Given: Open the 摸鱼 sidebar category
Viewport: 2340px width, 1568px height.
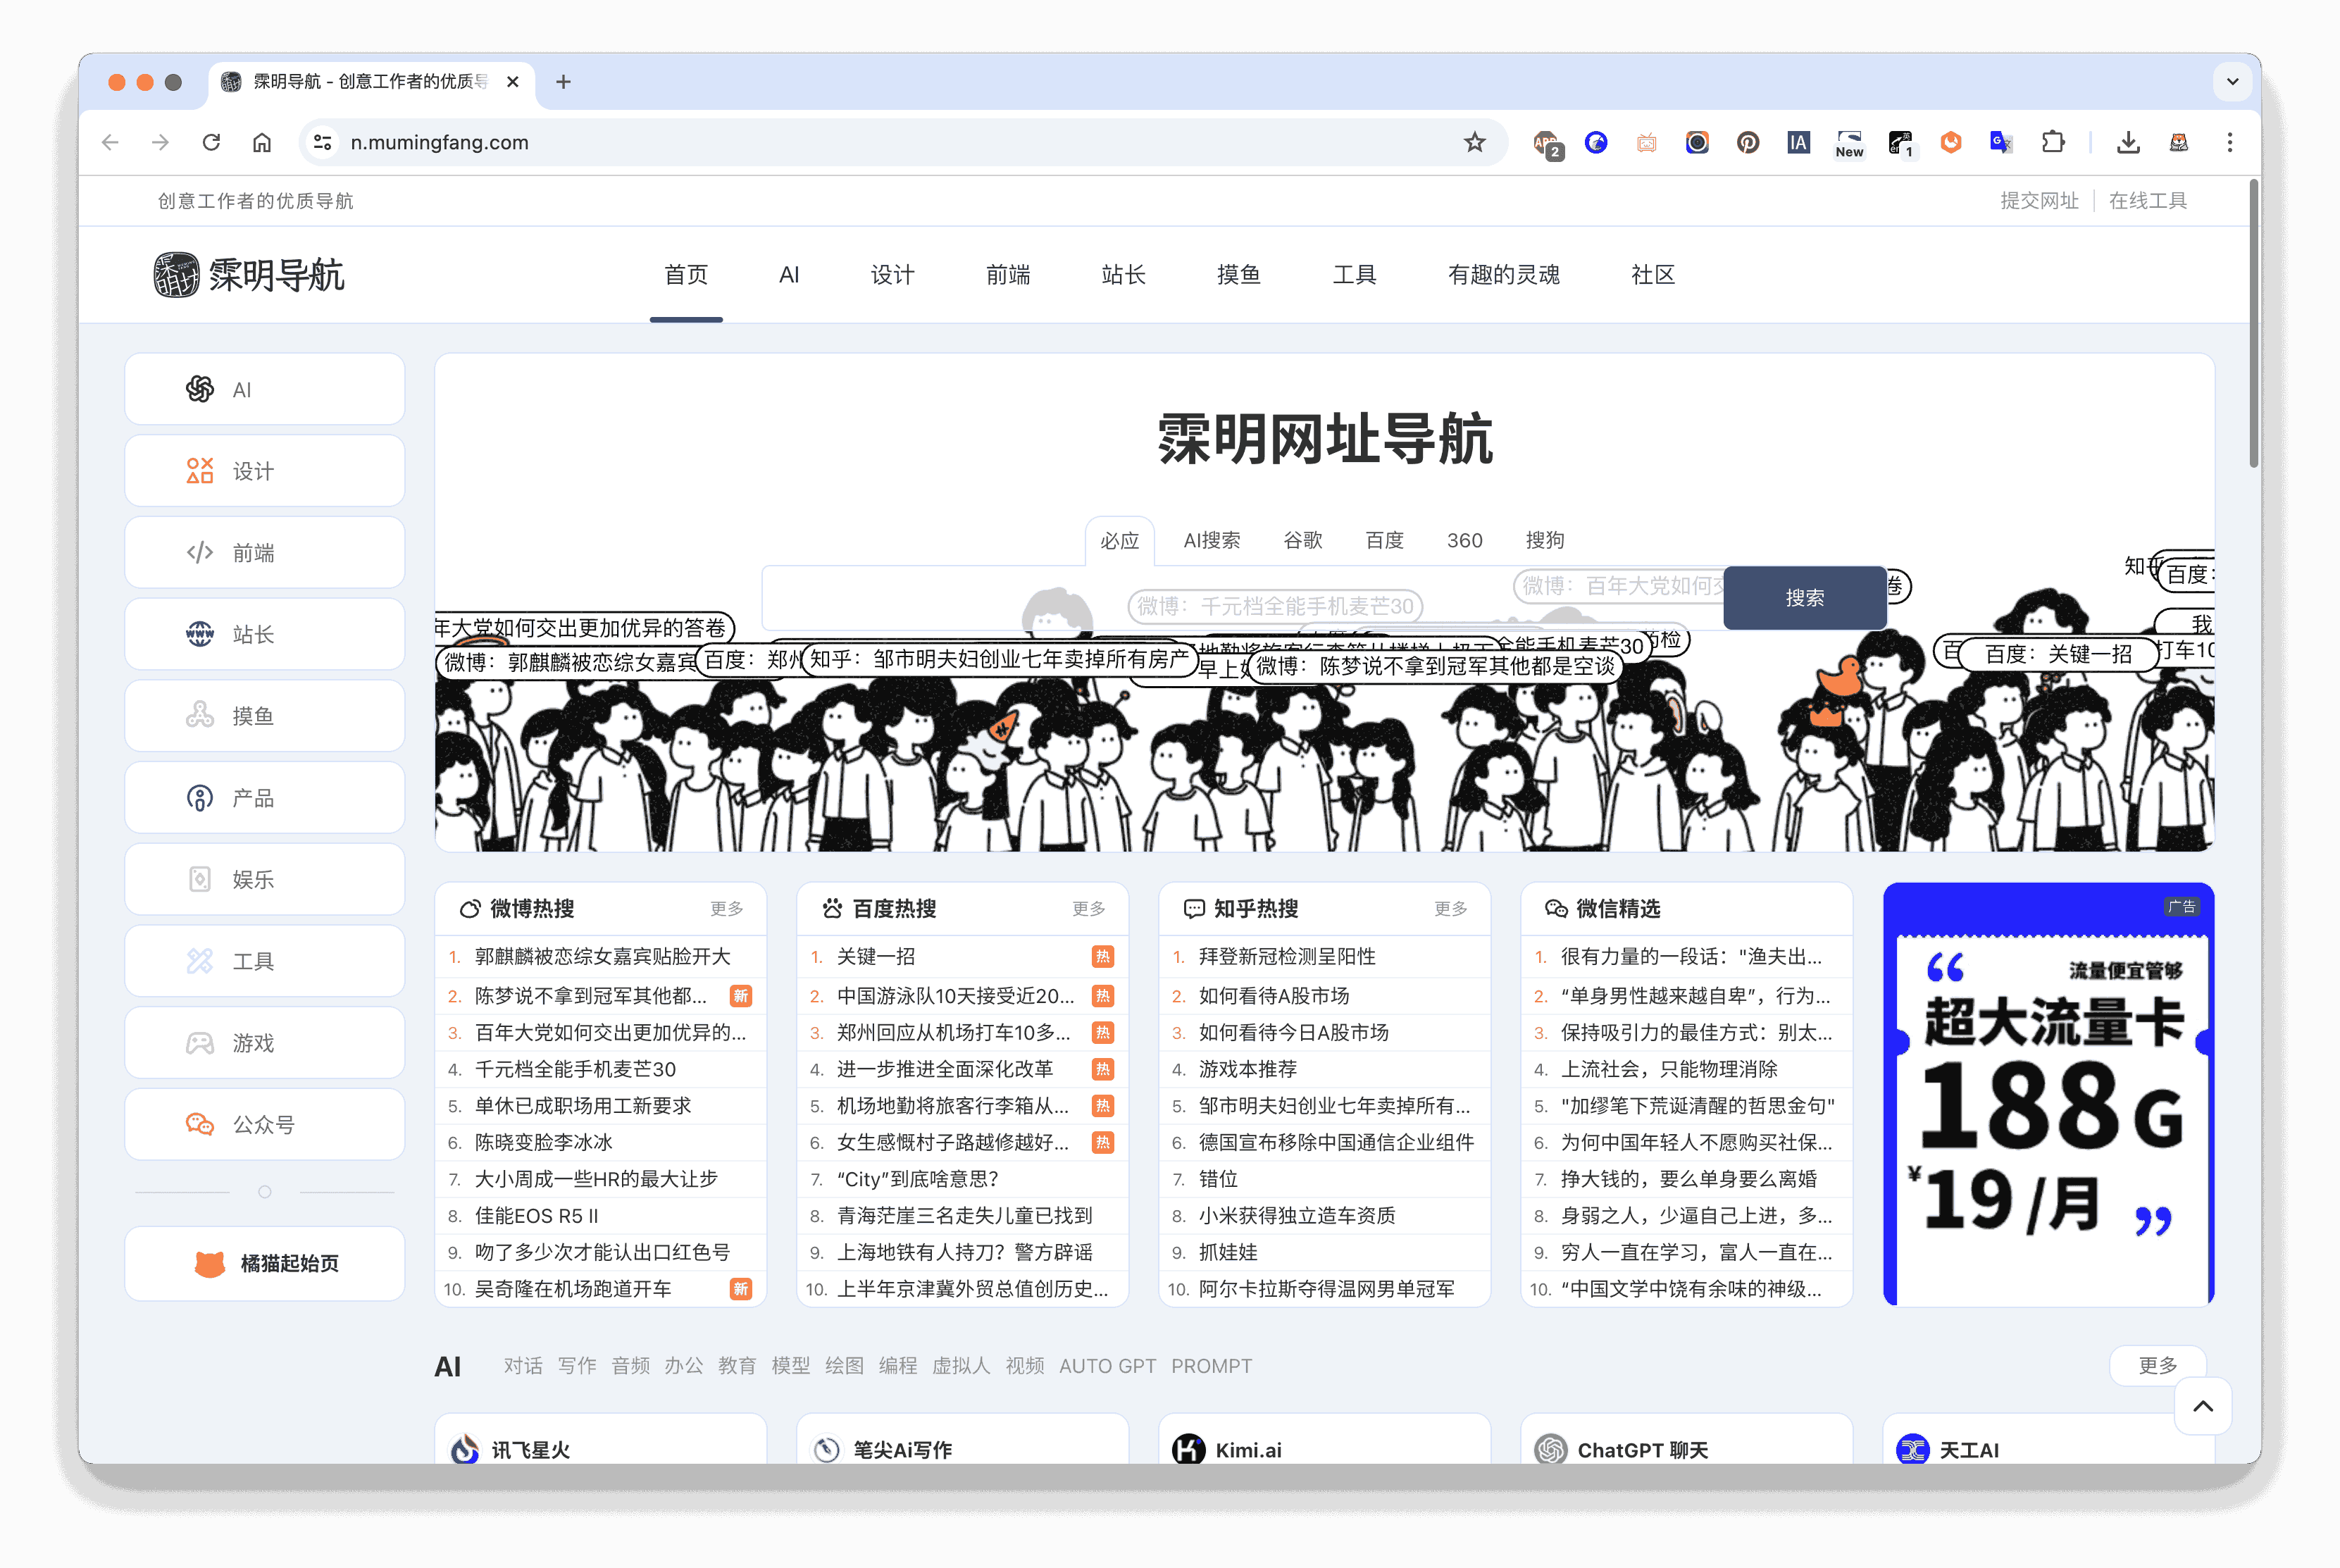Looking at the screenshot, I should coord(264,716).
